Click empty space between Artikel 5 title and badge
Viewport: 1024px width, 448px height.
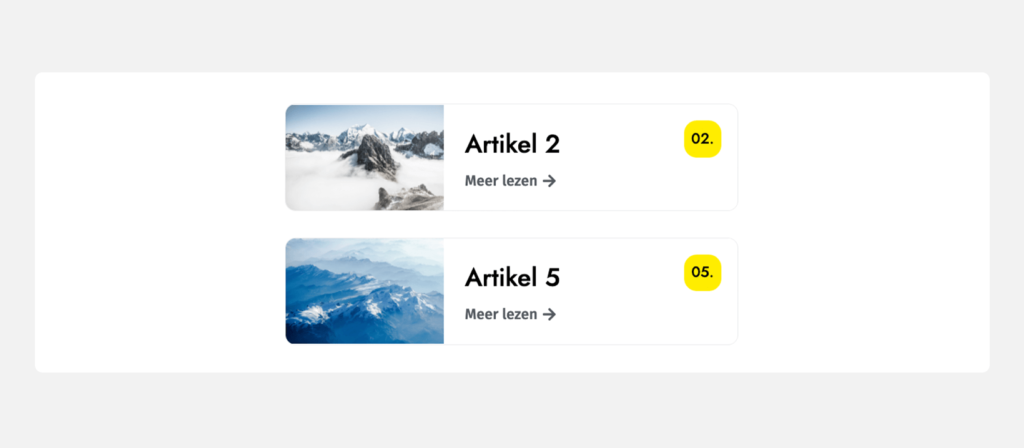point(620,277)
